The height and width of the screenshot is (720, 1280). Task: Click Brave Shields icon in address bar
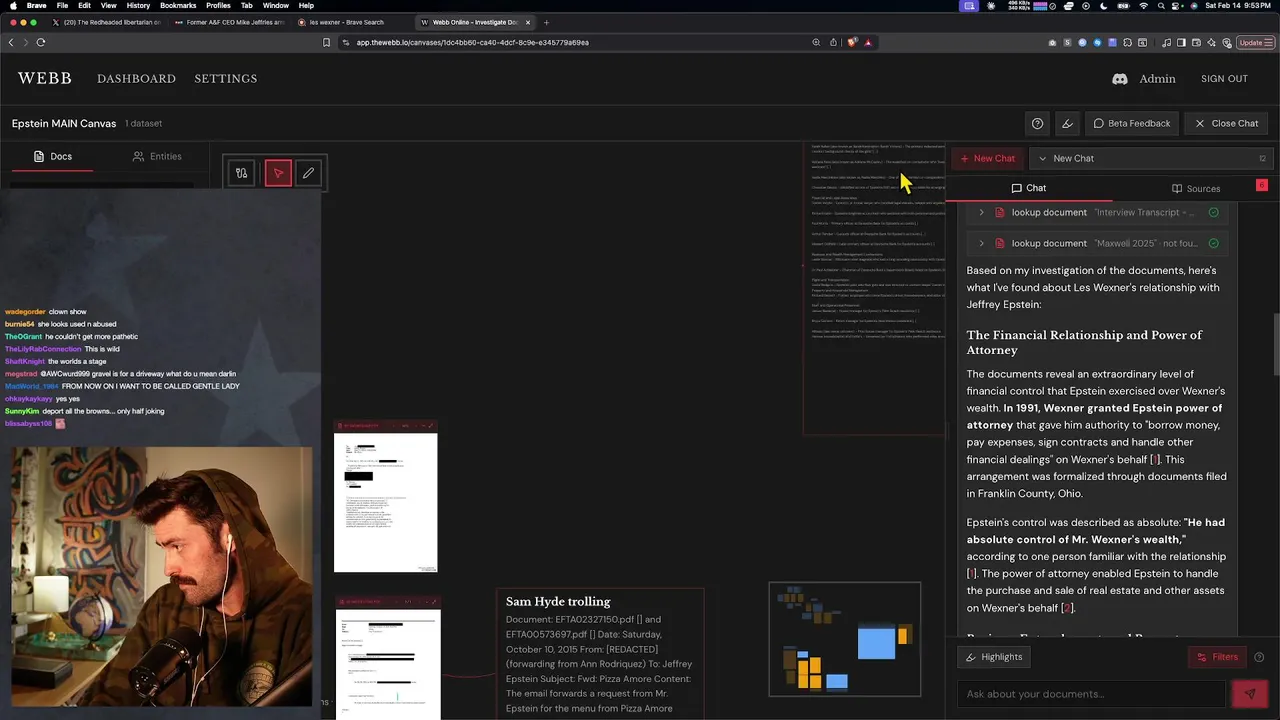point(851,42)
